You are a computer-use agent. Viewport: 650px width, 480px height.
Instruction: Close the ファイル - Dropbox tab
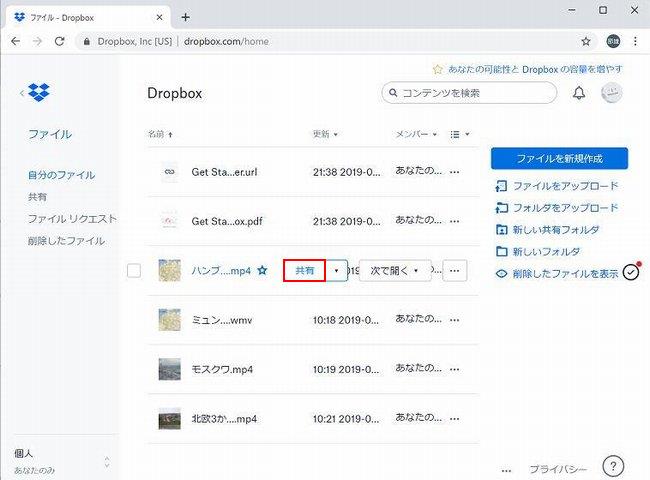(x=160, y=17)
